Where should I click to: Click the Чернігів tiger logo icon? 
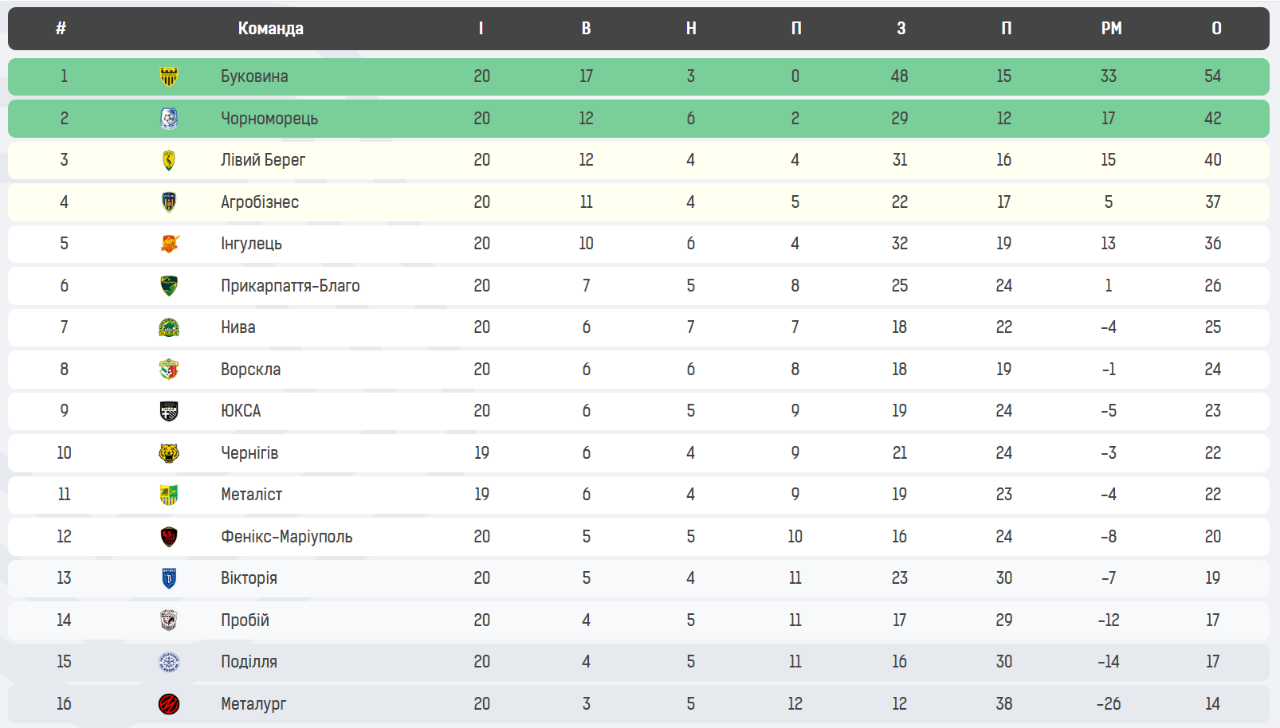point(169,453)
